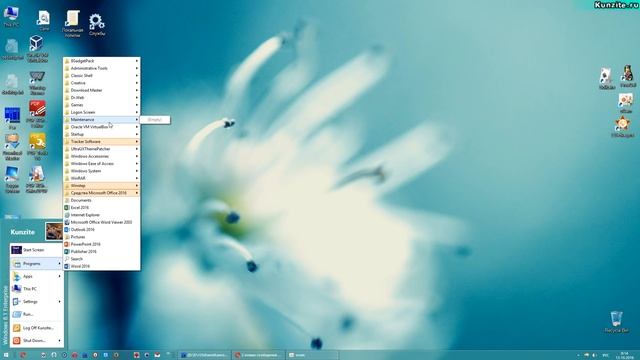Select Programs in the start menu
640x360 pixels.
37,264
